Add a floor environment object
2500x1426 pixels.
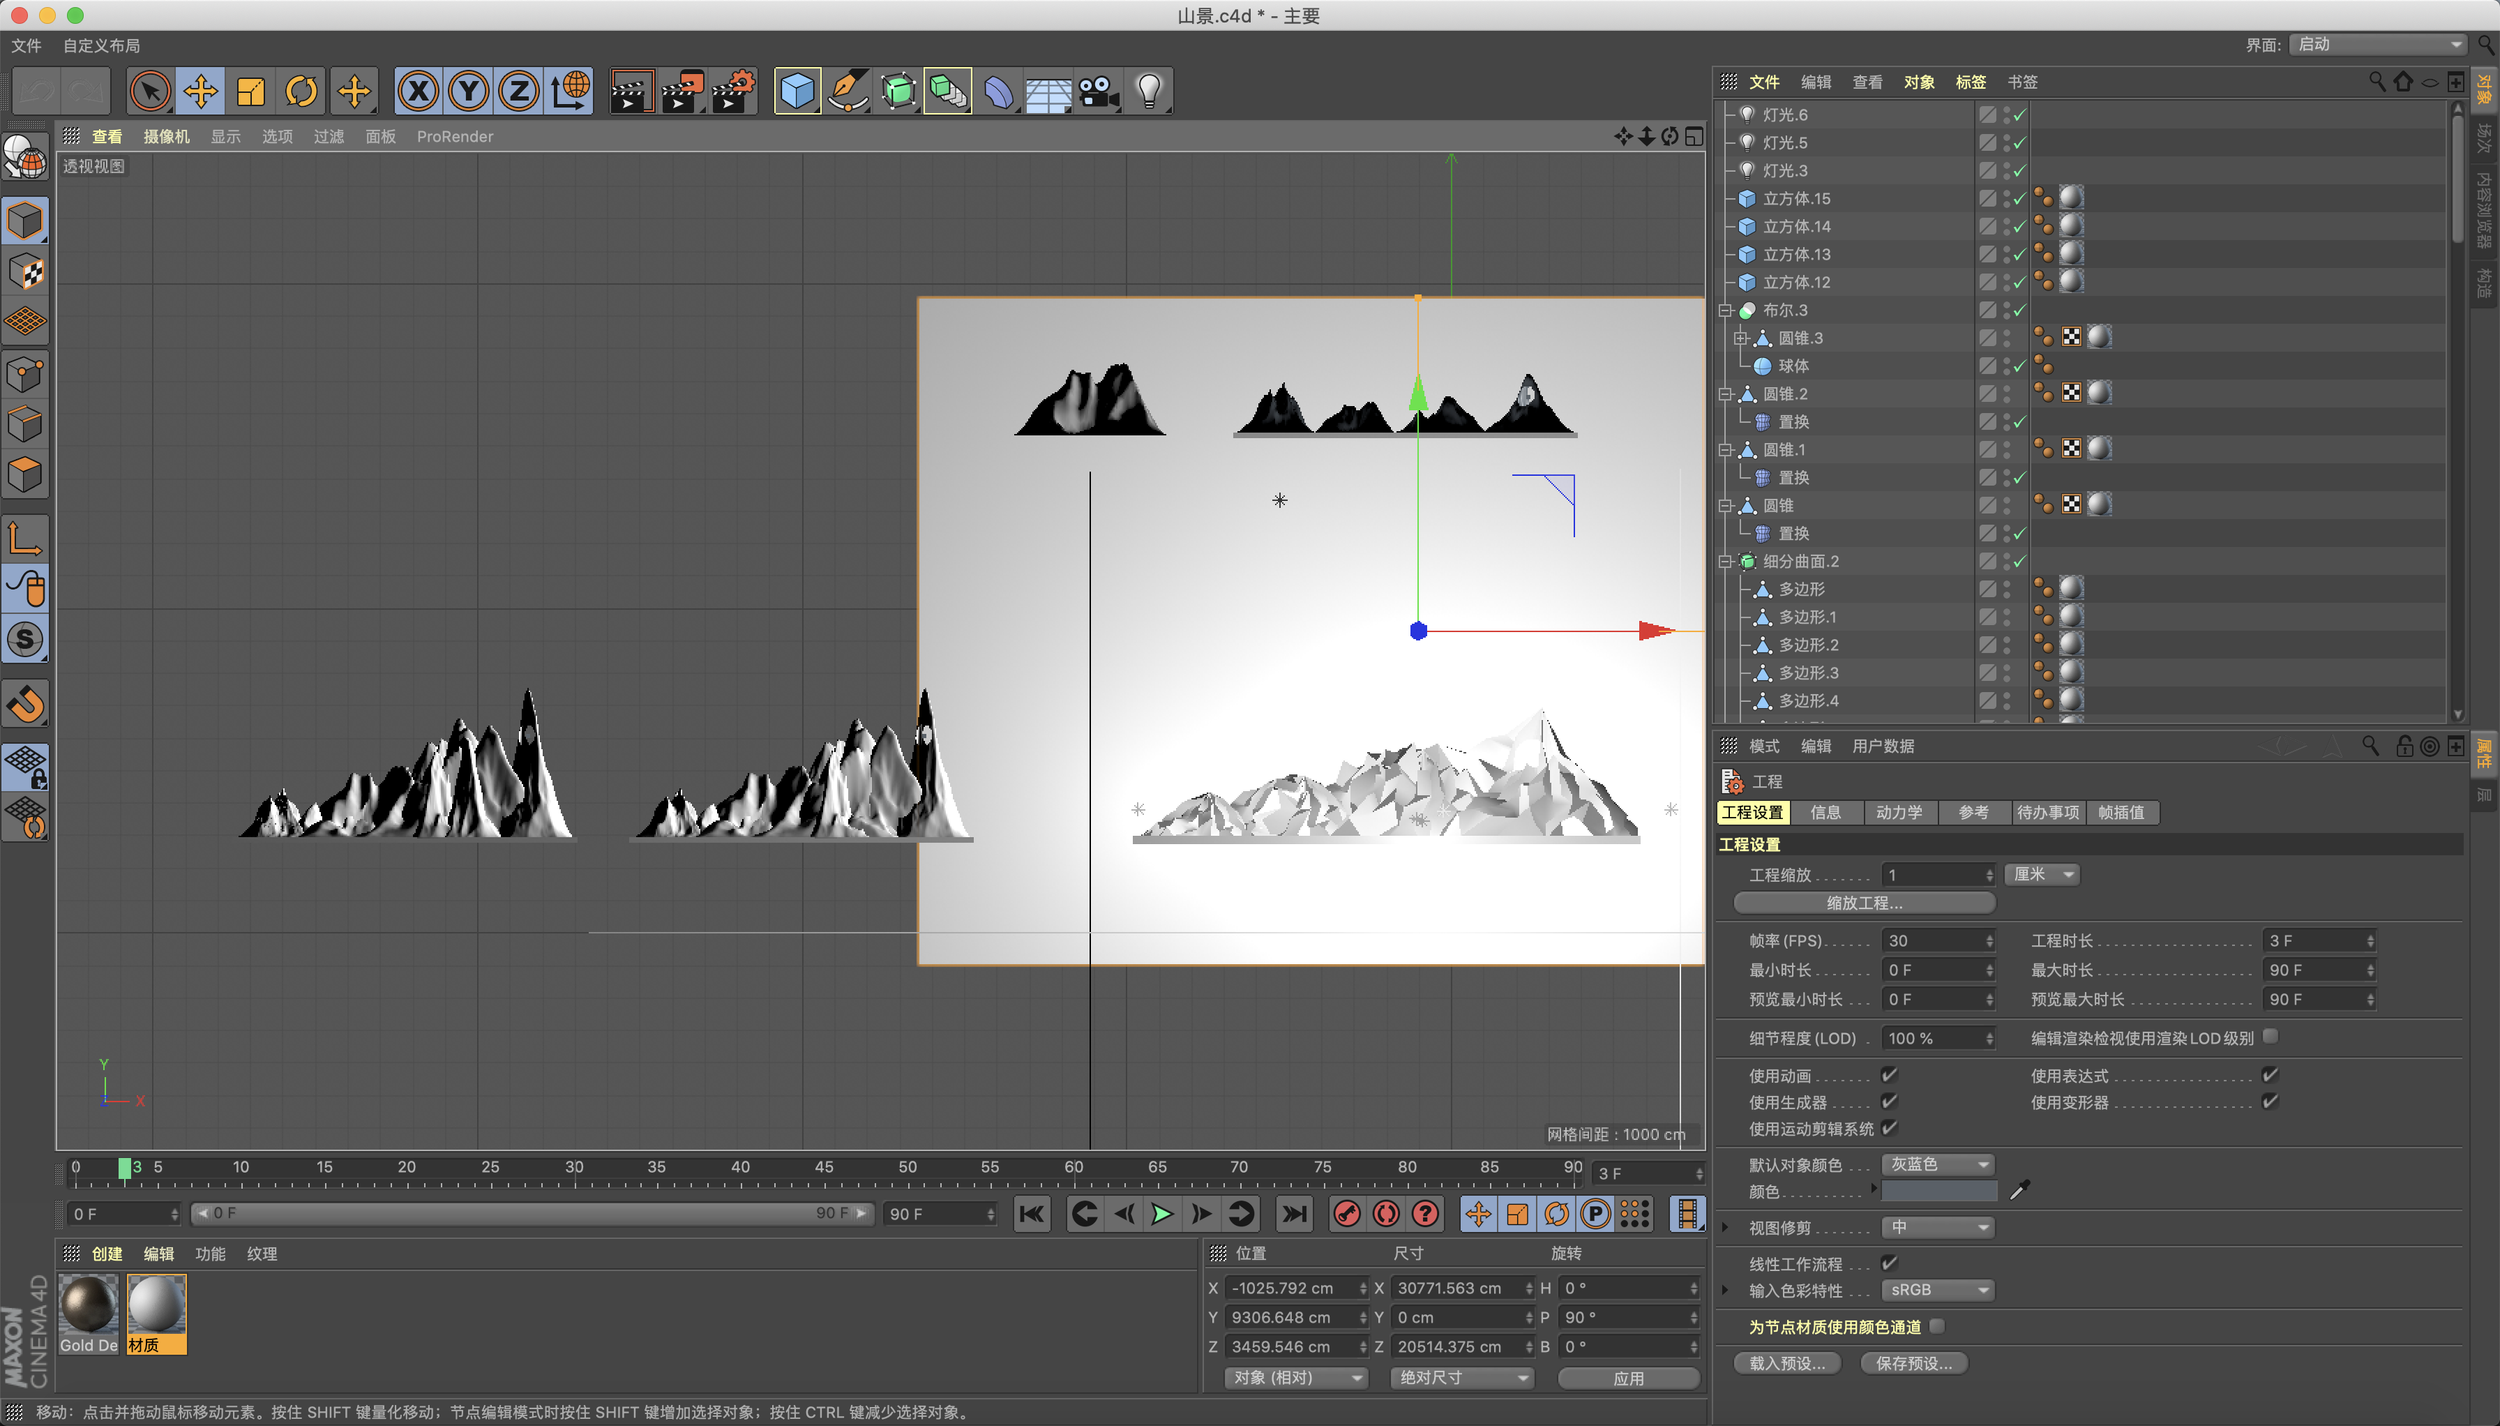[x=1048, y=92]
